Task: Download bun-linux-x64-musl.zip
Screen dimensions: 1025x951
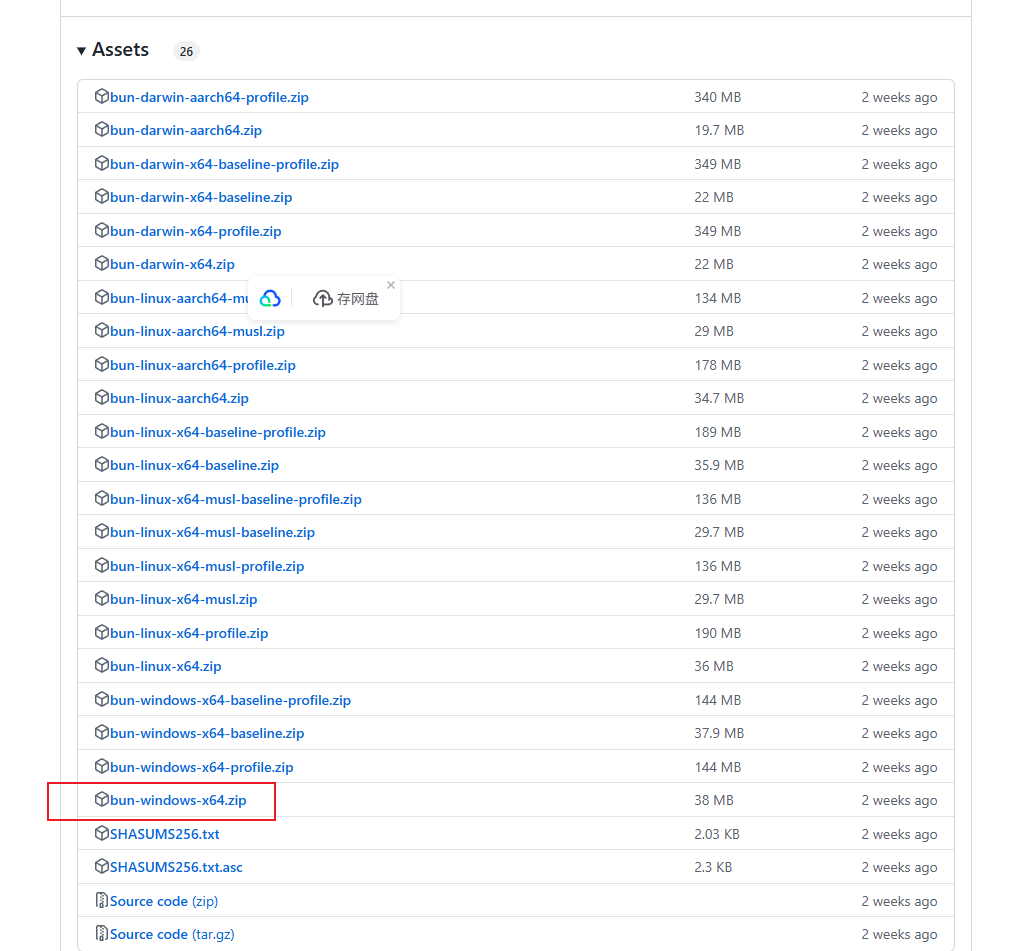Action: pos(184,599)
